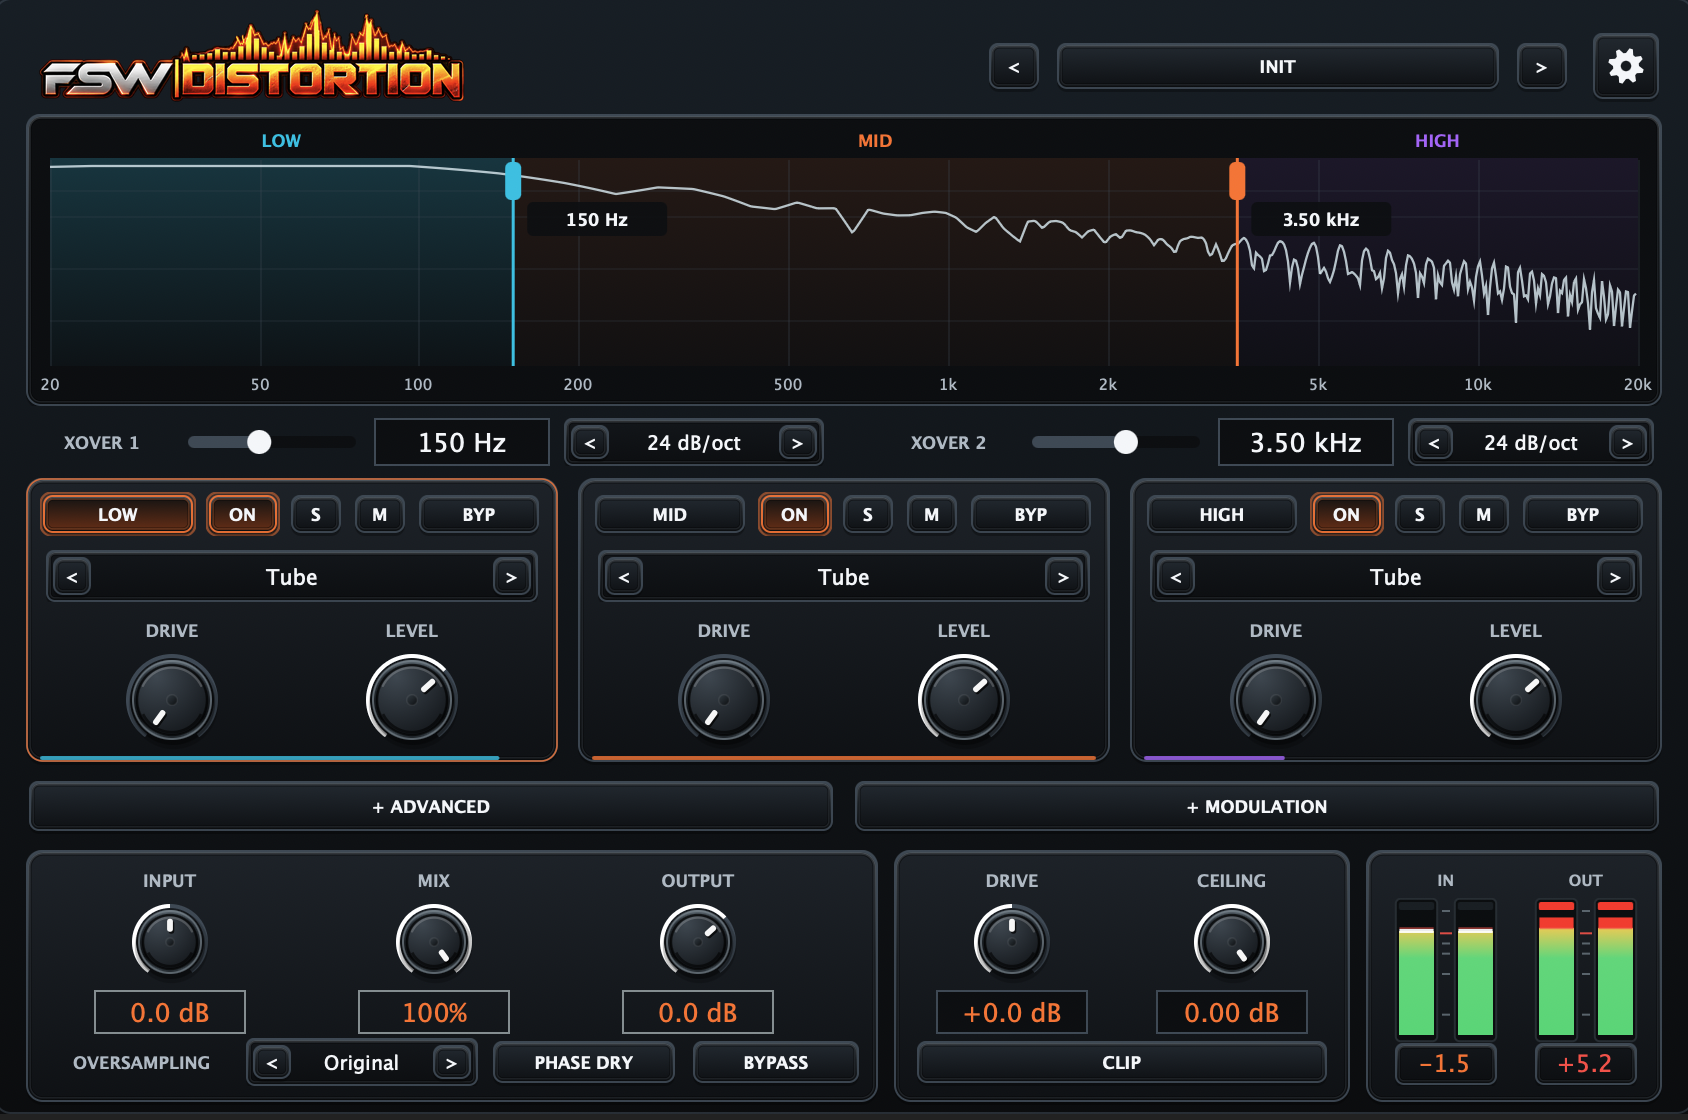1688x1120 pixels.
Task: Select previous XOVER 1 slope with left arrow
Action: point(590,443)
